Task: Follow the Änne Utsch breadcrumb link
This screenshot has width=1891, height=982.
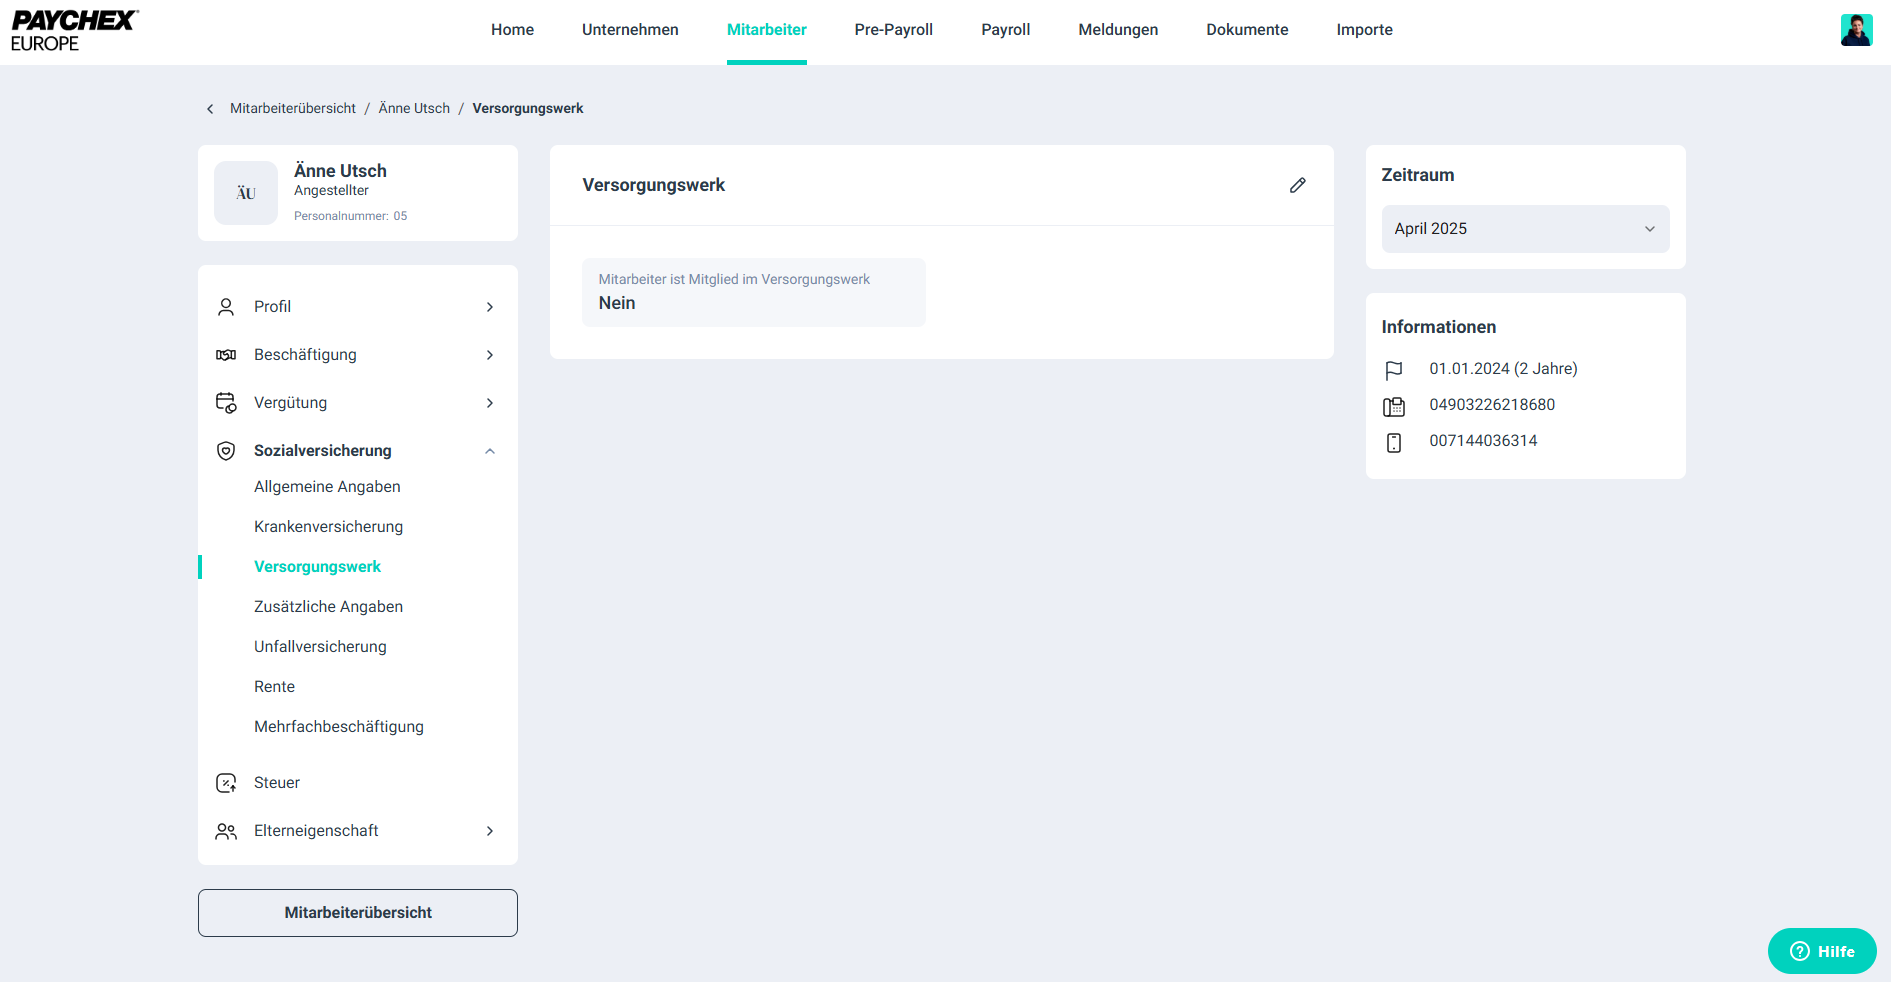Action: pyautogui.click(x=414, y=108)
